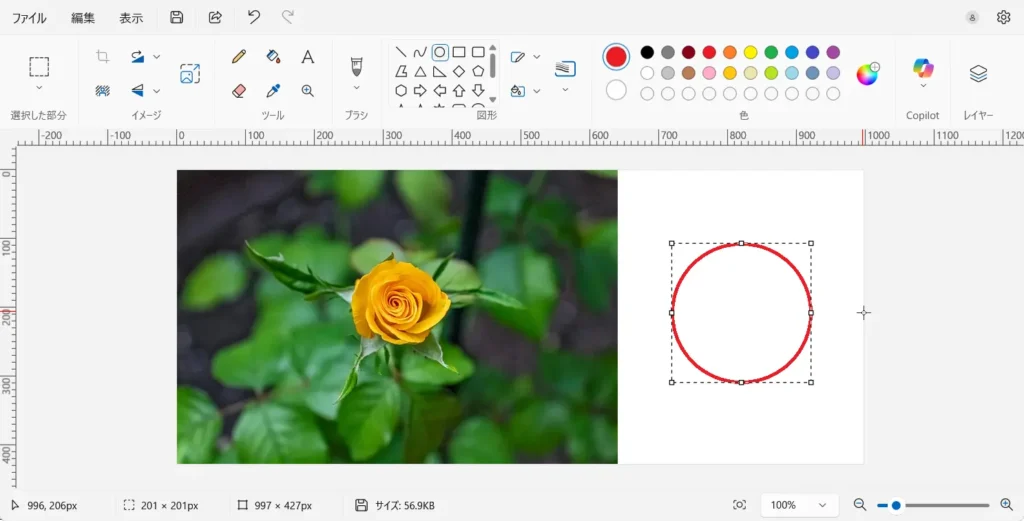This screenshot has width=1024, height=521.
Task: Select the Text tool
Action: 308,56
